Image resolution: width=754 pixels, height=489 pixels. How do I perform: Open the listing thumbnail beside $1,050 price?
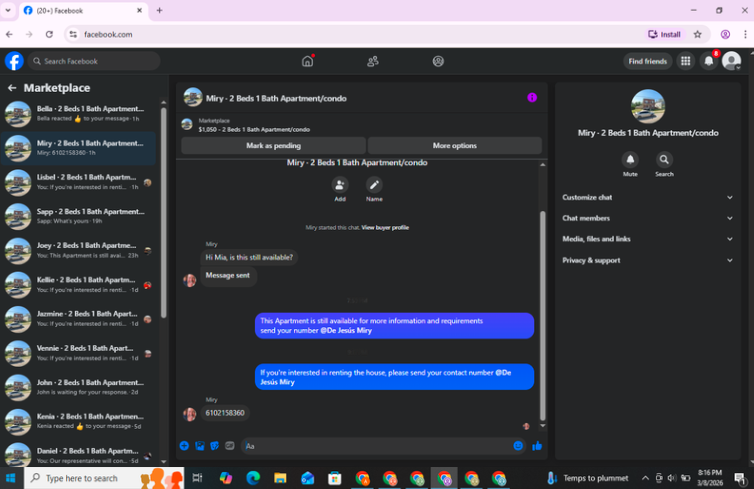tap(187, 125)
